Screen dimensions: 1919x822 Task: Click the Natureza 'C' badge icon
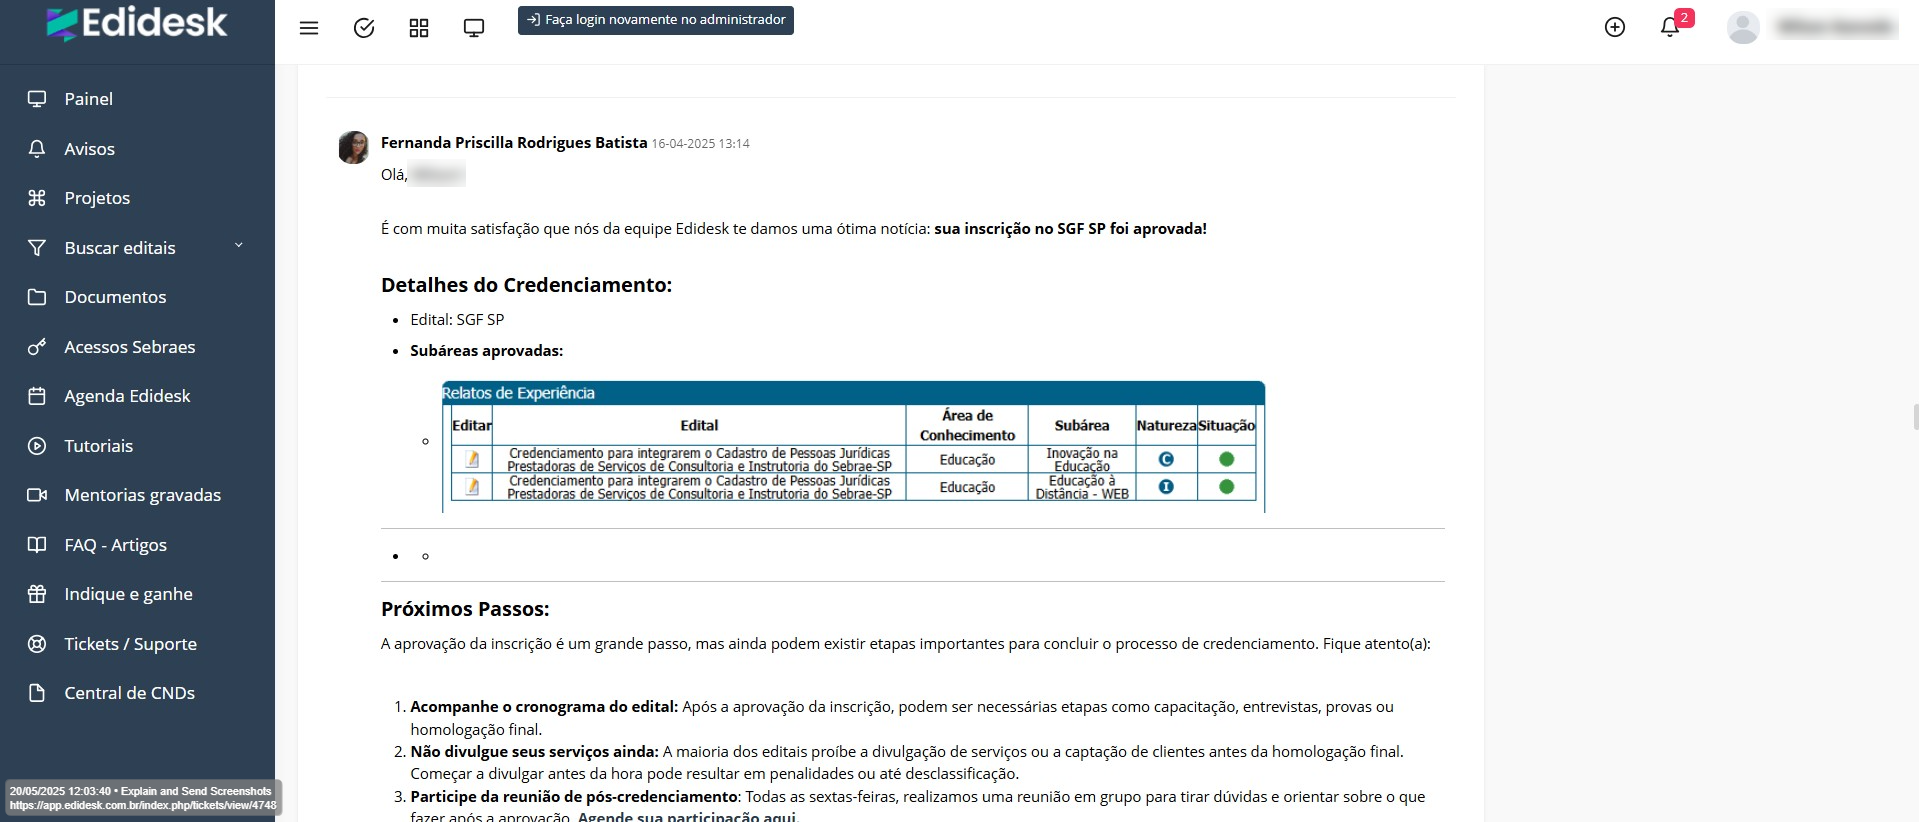click(1165, 459)
